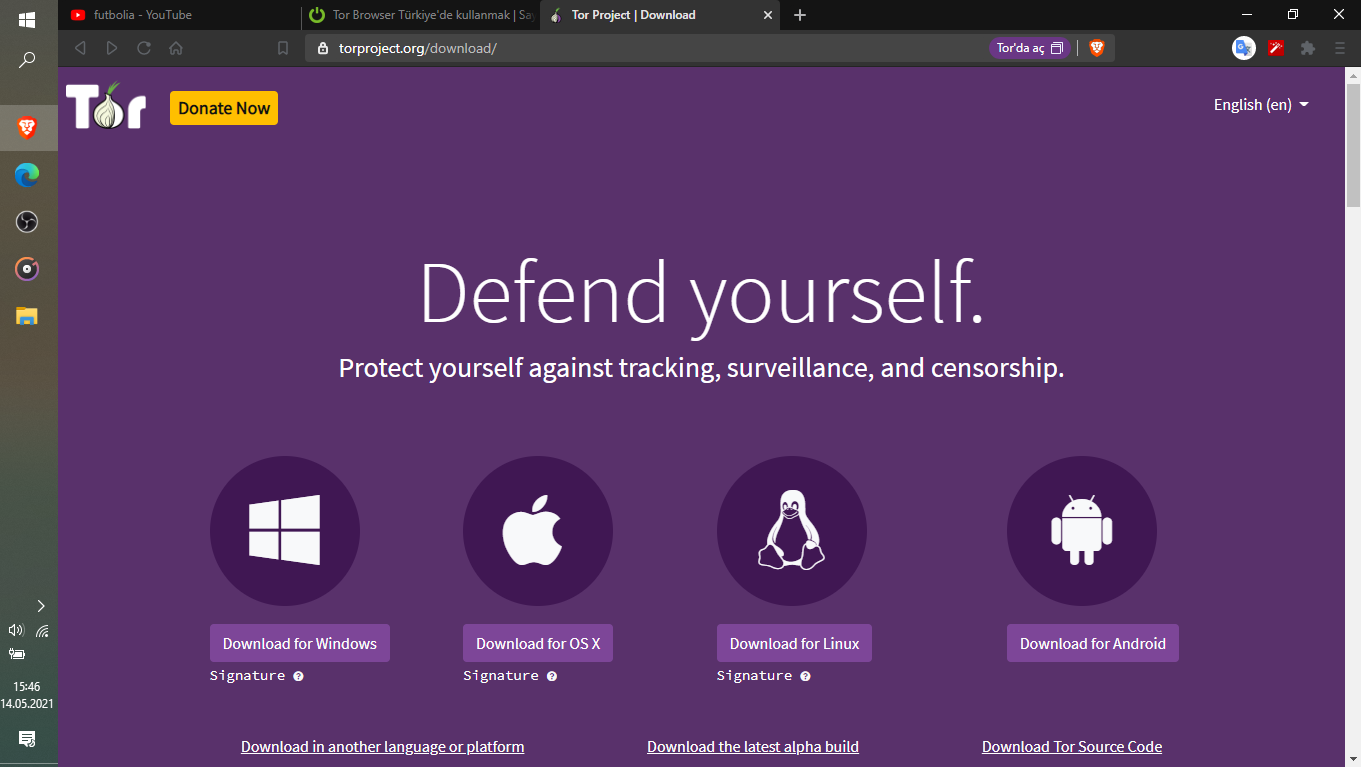Viewport: 1361px width, 767px height.
Task: Go to the browser home page
Action: [176, 48]
